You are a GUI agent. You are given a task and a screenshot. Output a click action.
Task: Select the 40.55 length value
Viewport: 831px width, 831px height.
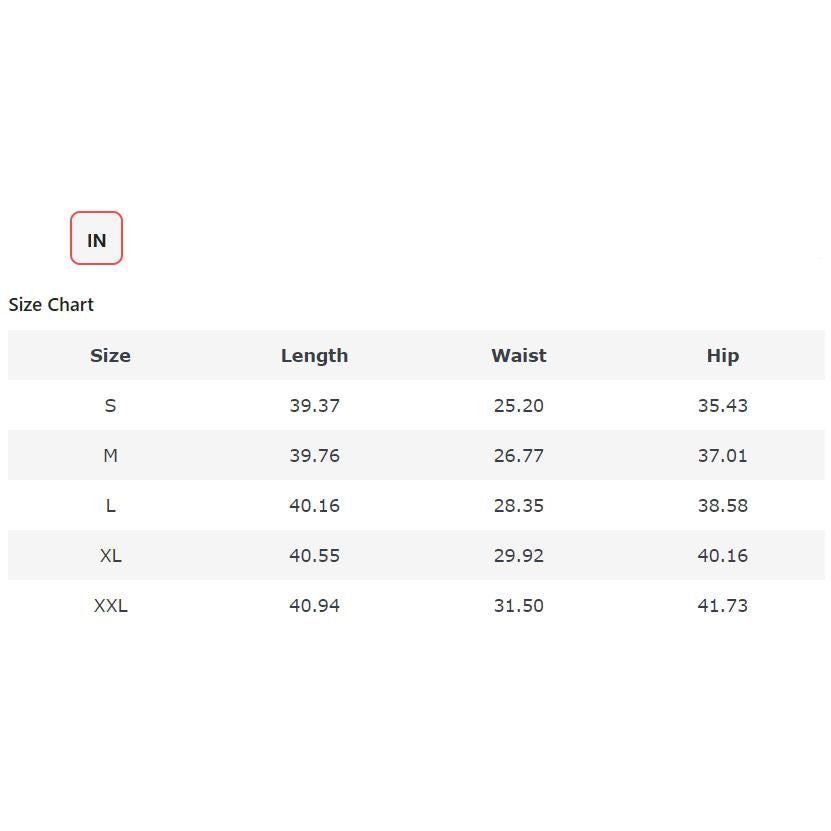tap(314, 556)
